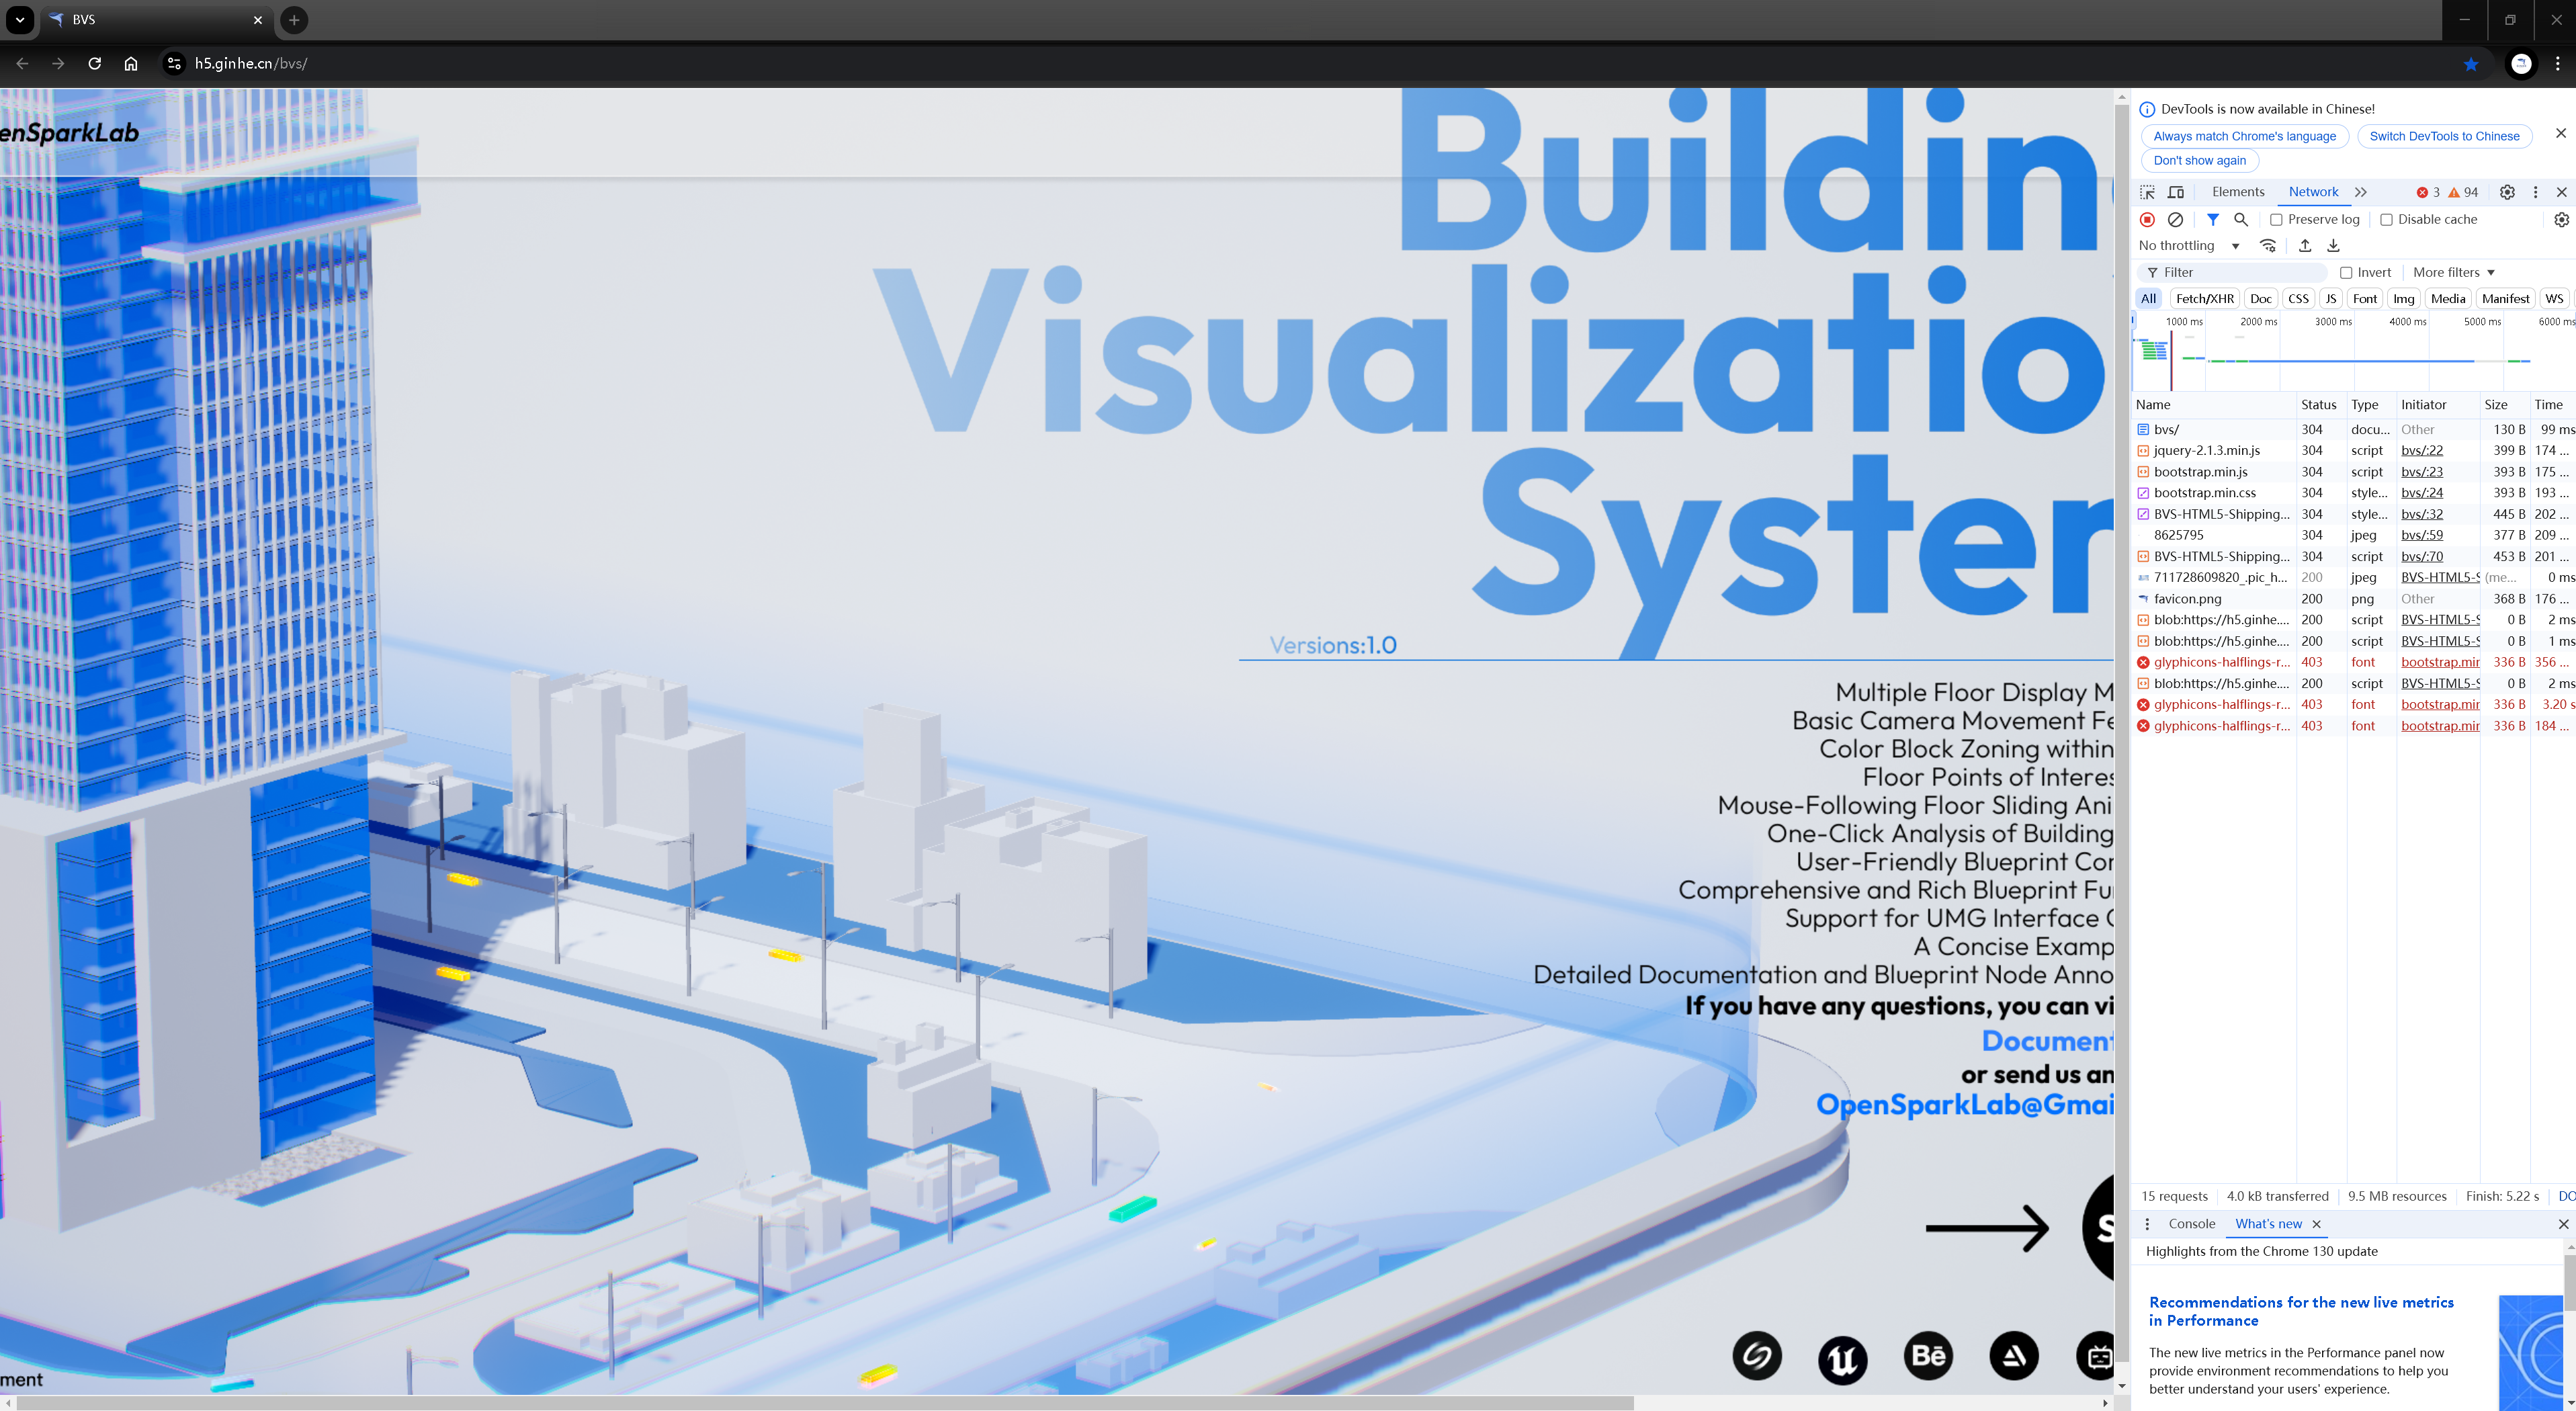Go to the browser home page icon

point(131,63)
